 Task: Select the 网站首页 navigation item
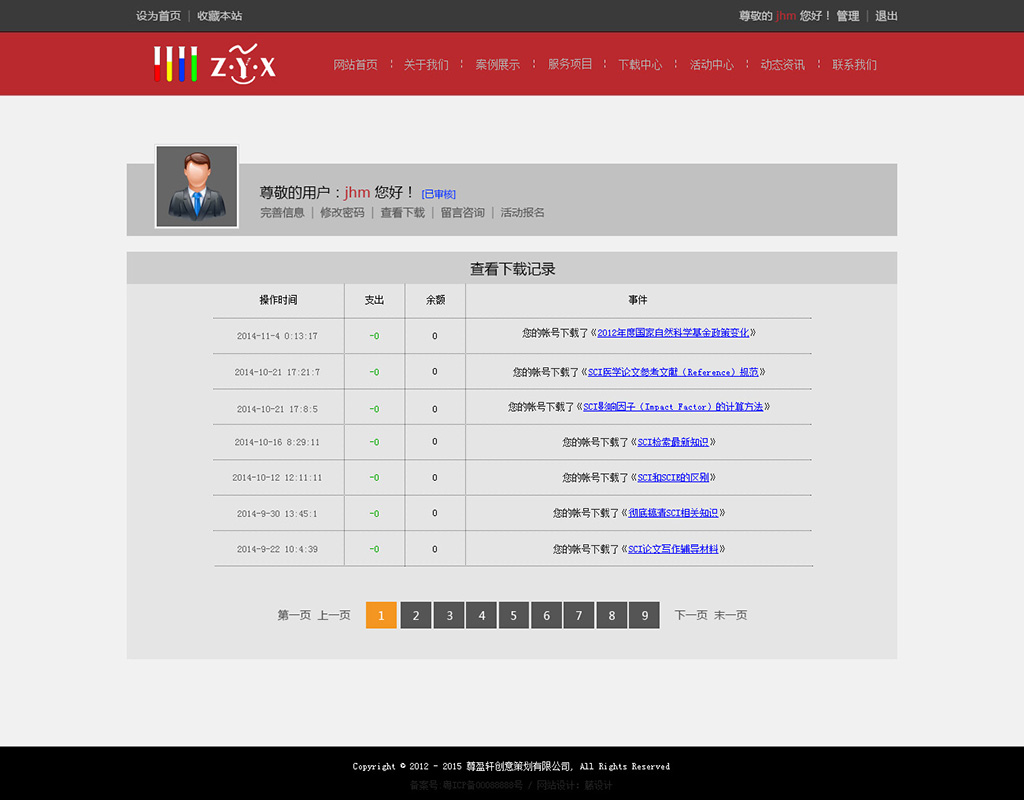[x=356, y=64]
